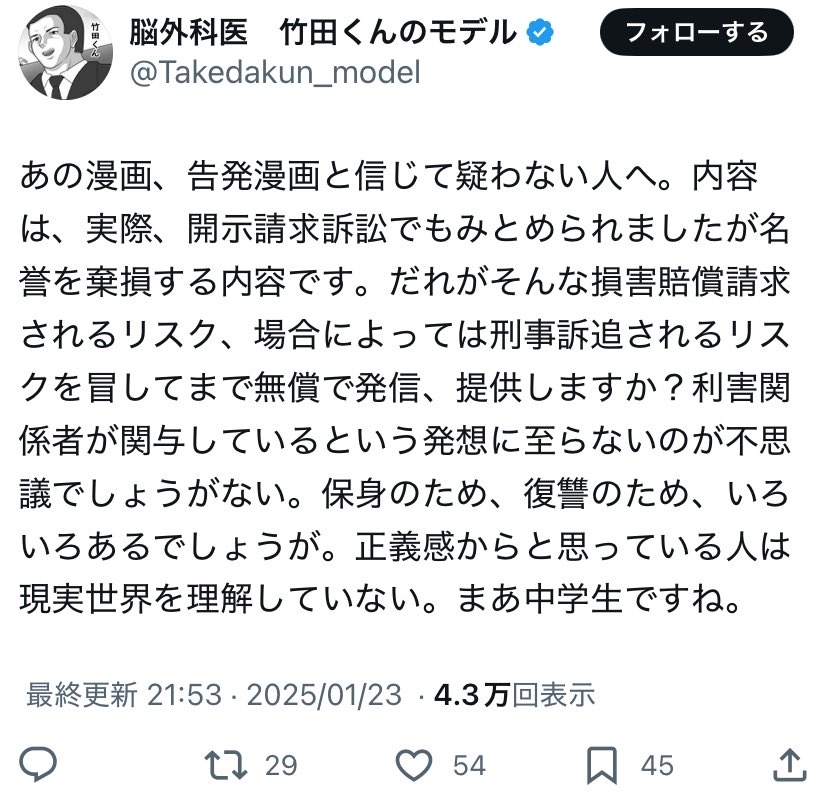
Task: Bookmark this post using bookmark icon
Action: (601, 765)
